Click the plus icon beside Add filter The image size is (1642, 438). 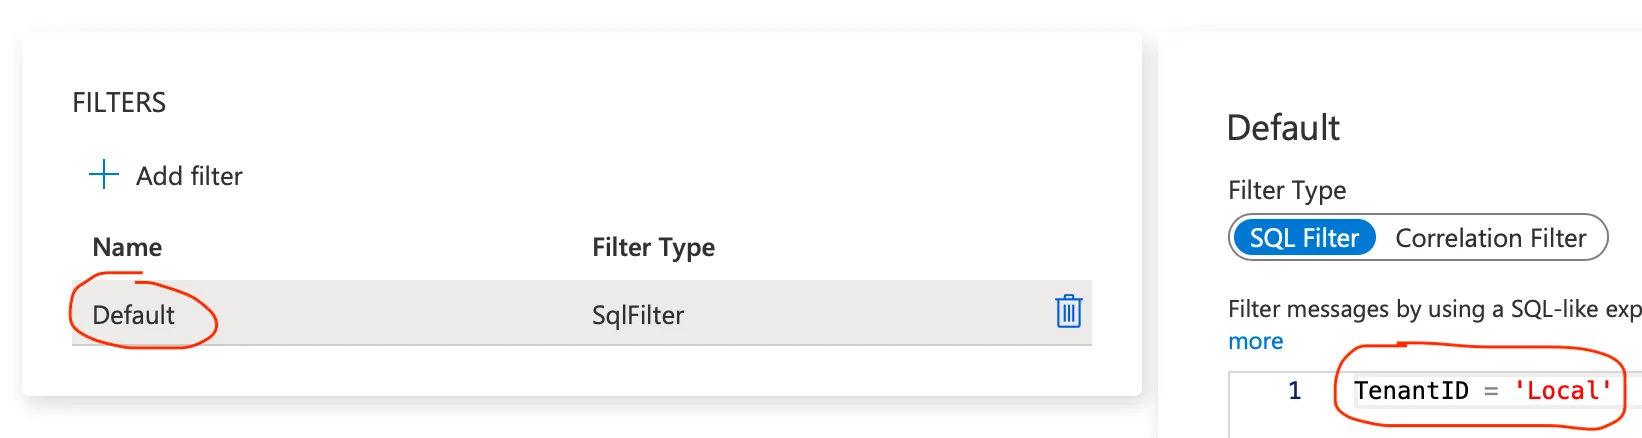[104, 175]
